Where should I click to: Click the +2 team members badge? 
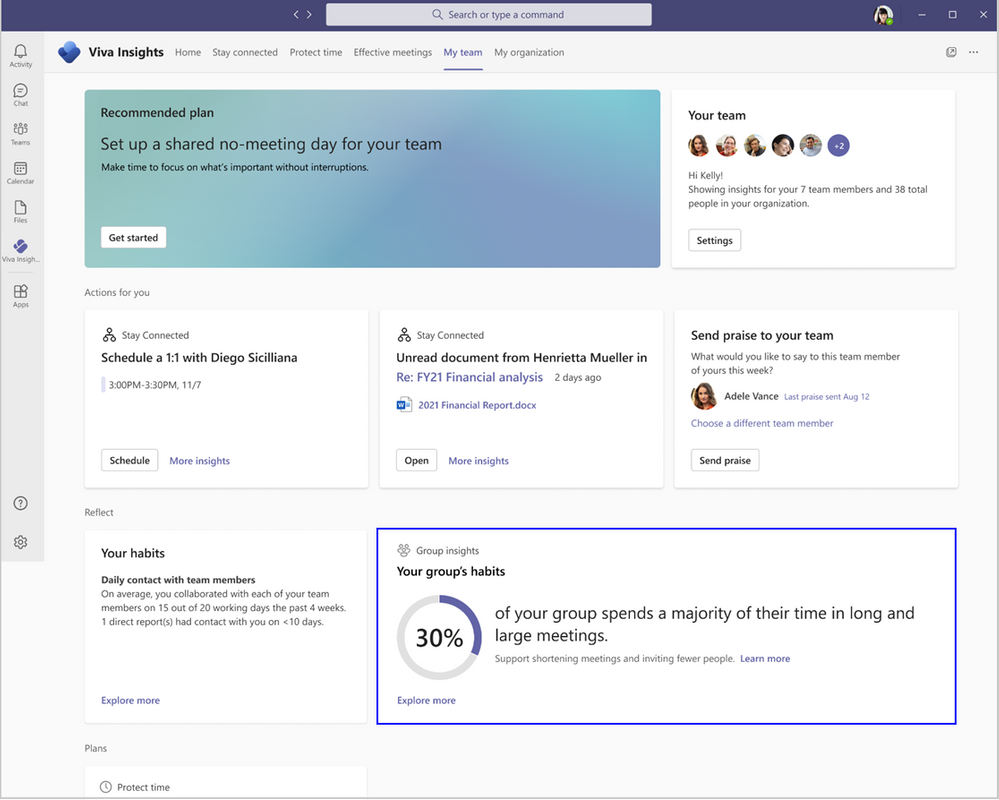click(x=838, y=145)
